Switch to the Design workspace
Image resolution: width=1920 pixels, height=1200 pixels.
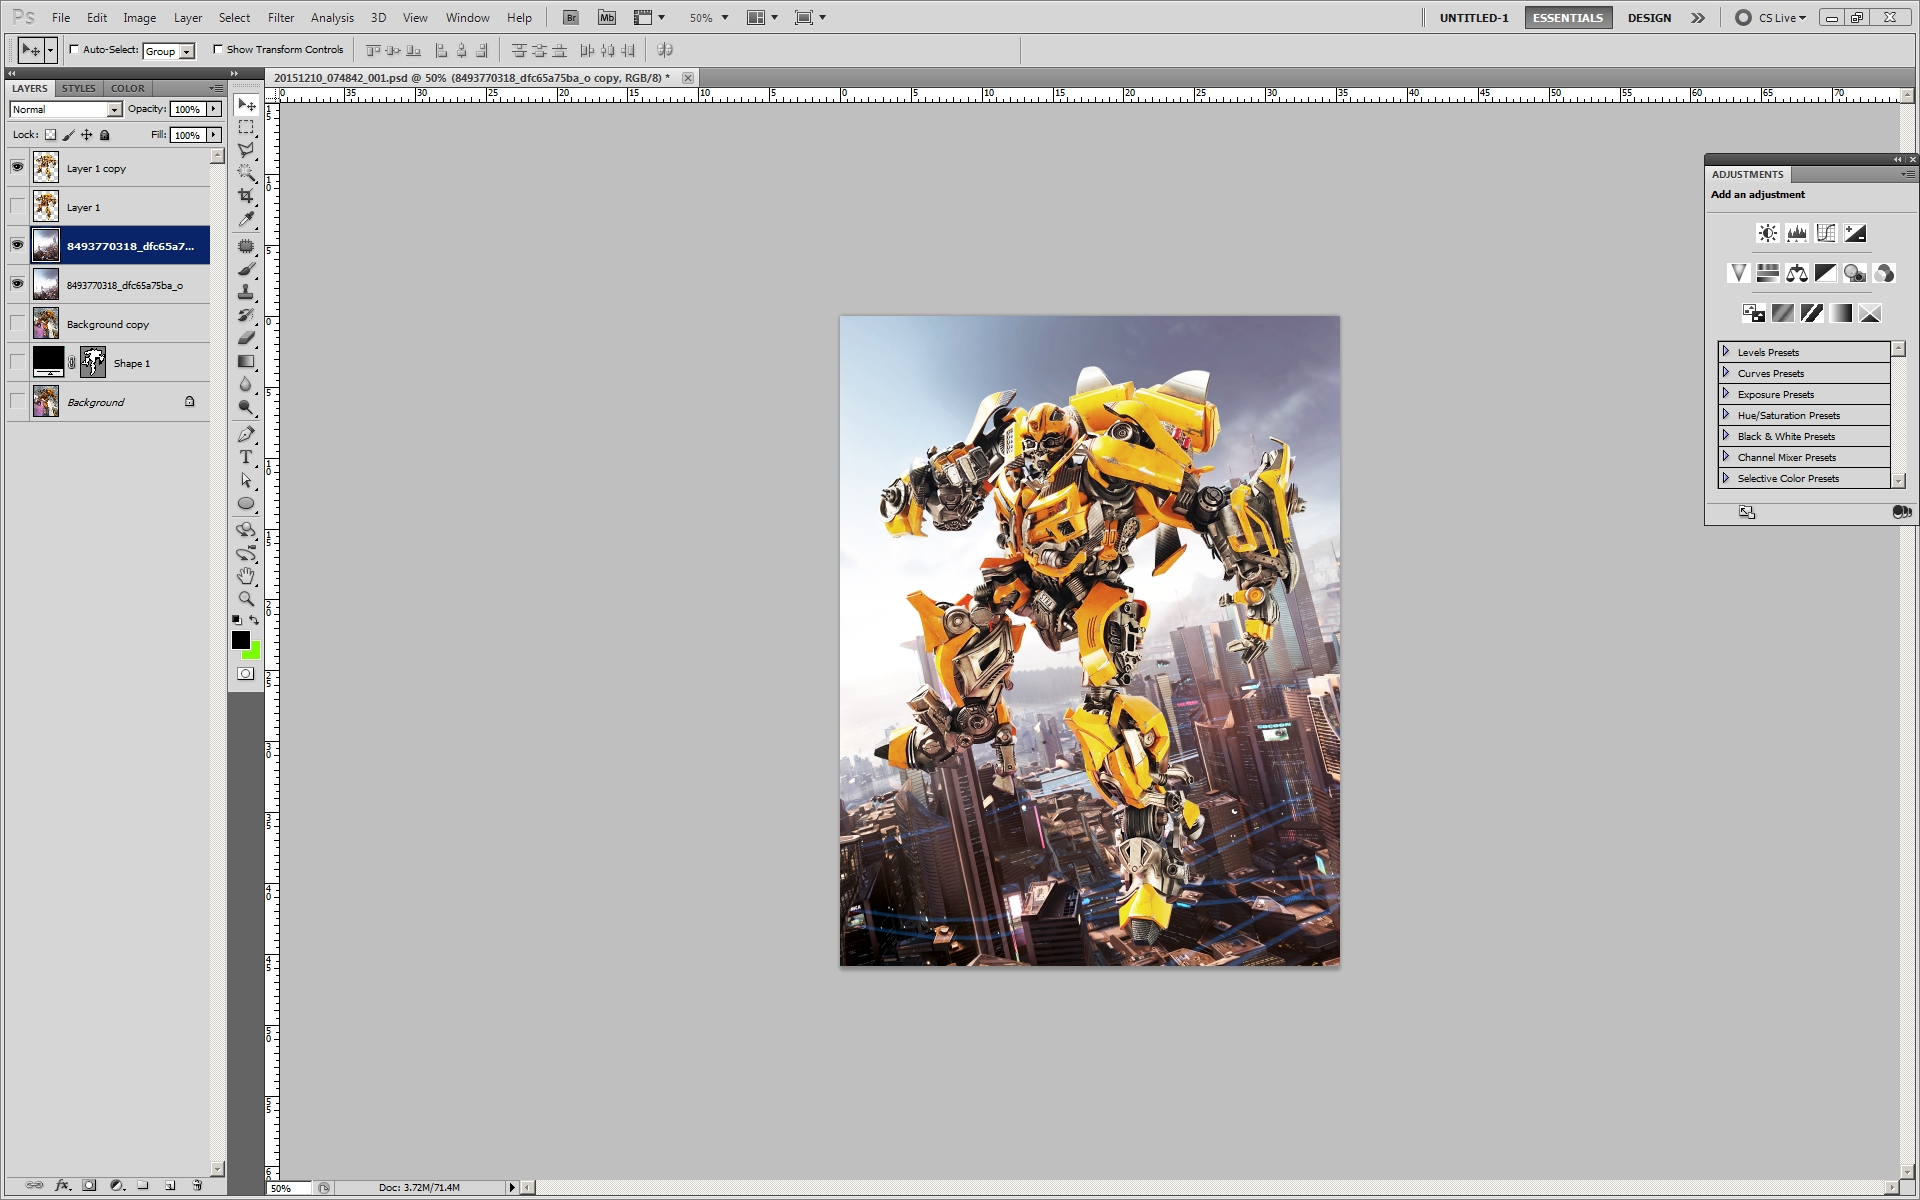[x=1649, y=18]
